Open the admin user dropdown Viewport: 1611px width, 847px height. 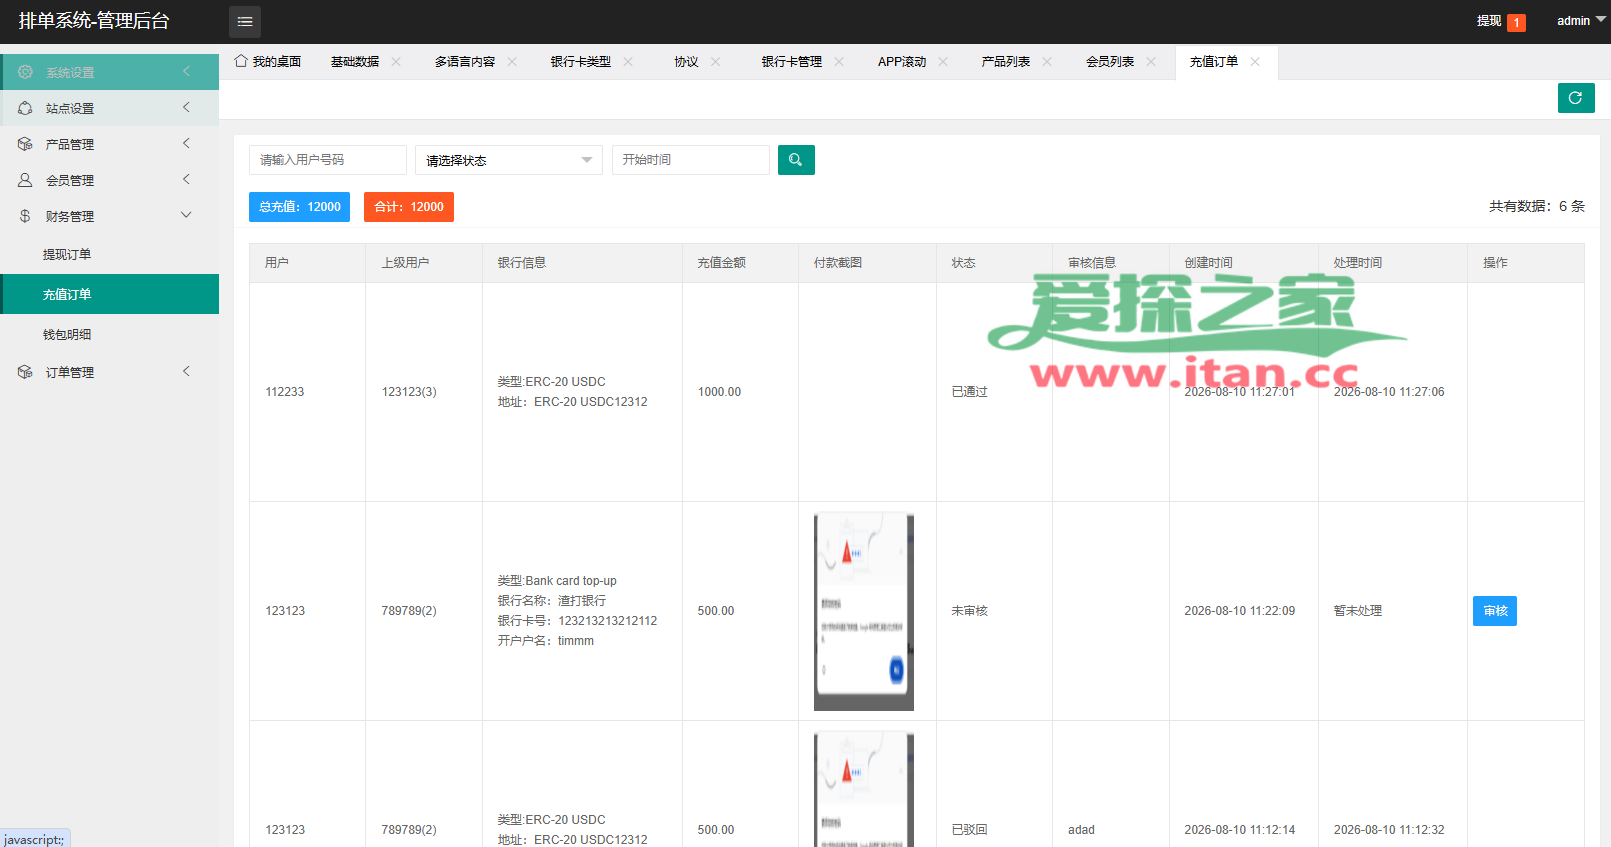pyautogui.click(x=1581, y=21)
